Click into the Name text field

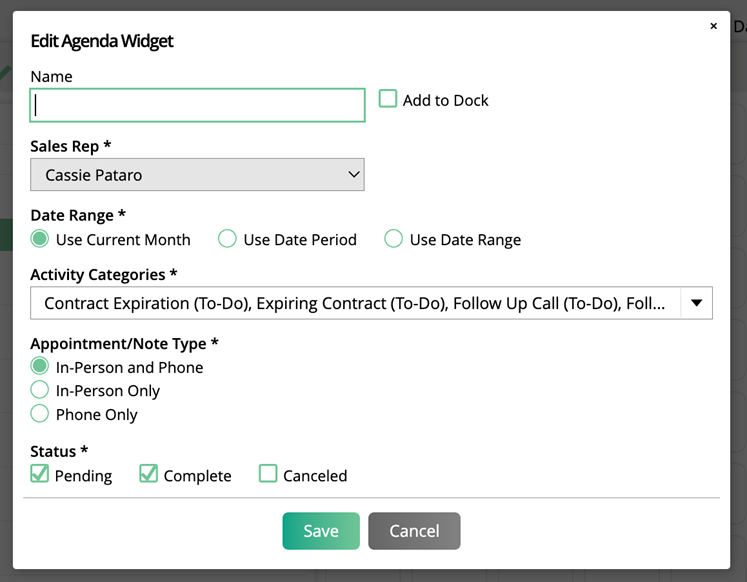pyautogui.click(x=197, y=105)
